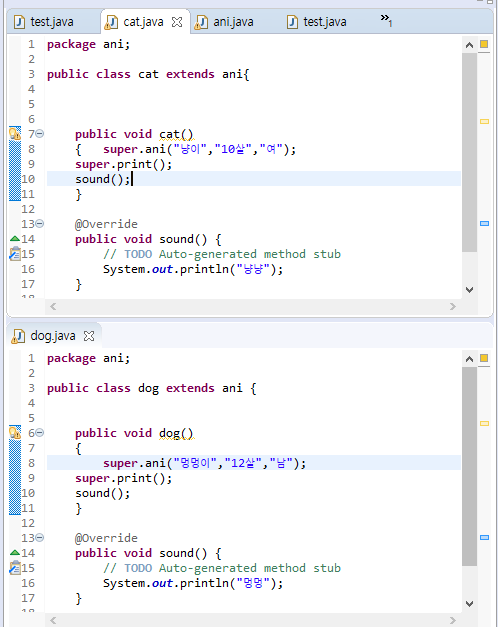
Task: Click System.out.println("멍멍") line
Action: pyautogui.click(x=193, y=583)
